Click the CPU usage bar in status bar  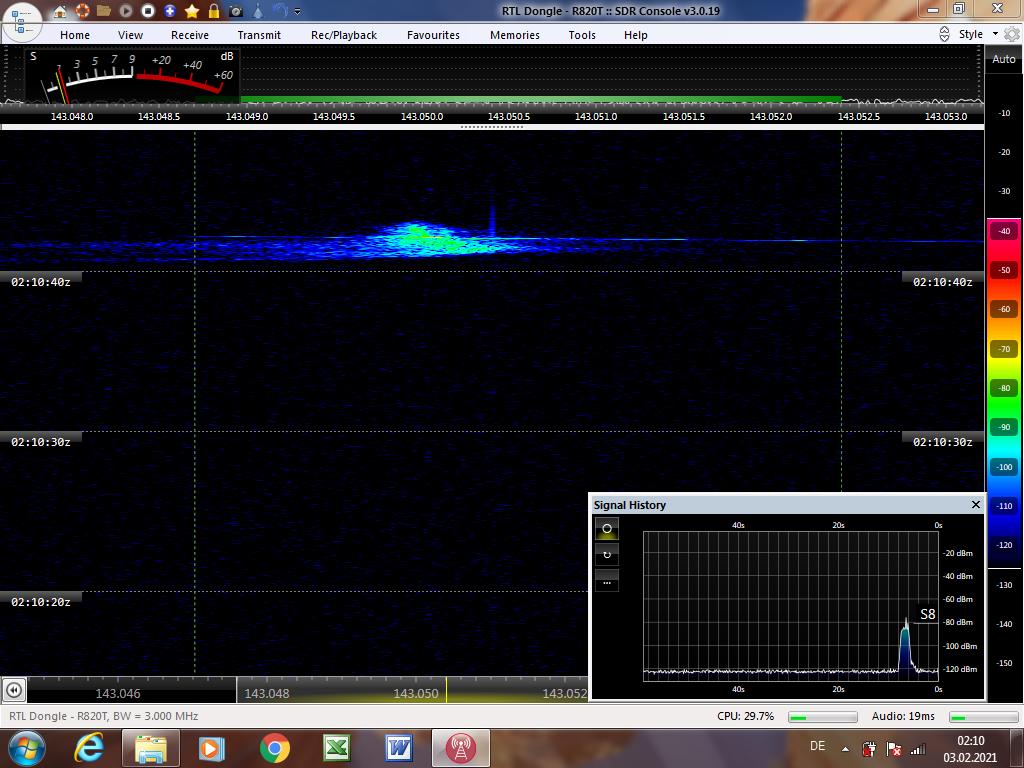[823, 717]
